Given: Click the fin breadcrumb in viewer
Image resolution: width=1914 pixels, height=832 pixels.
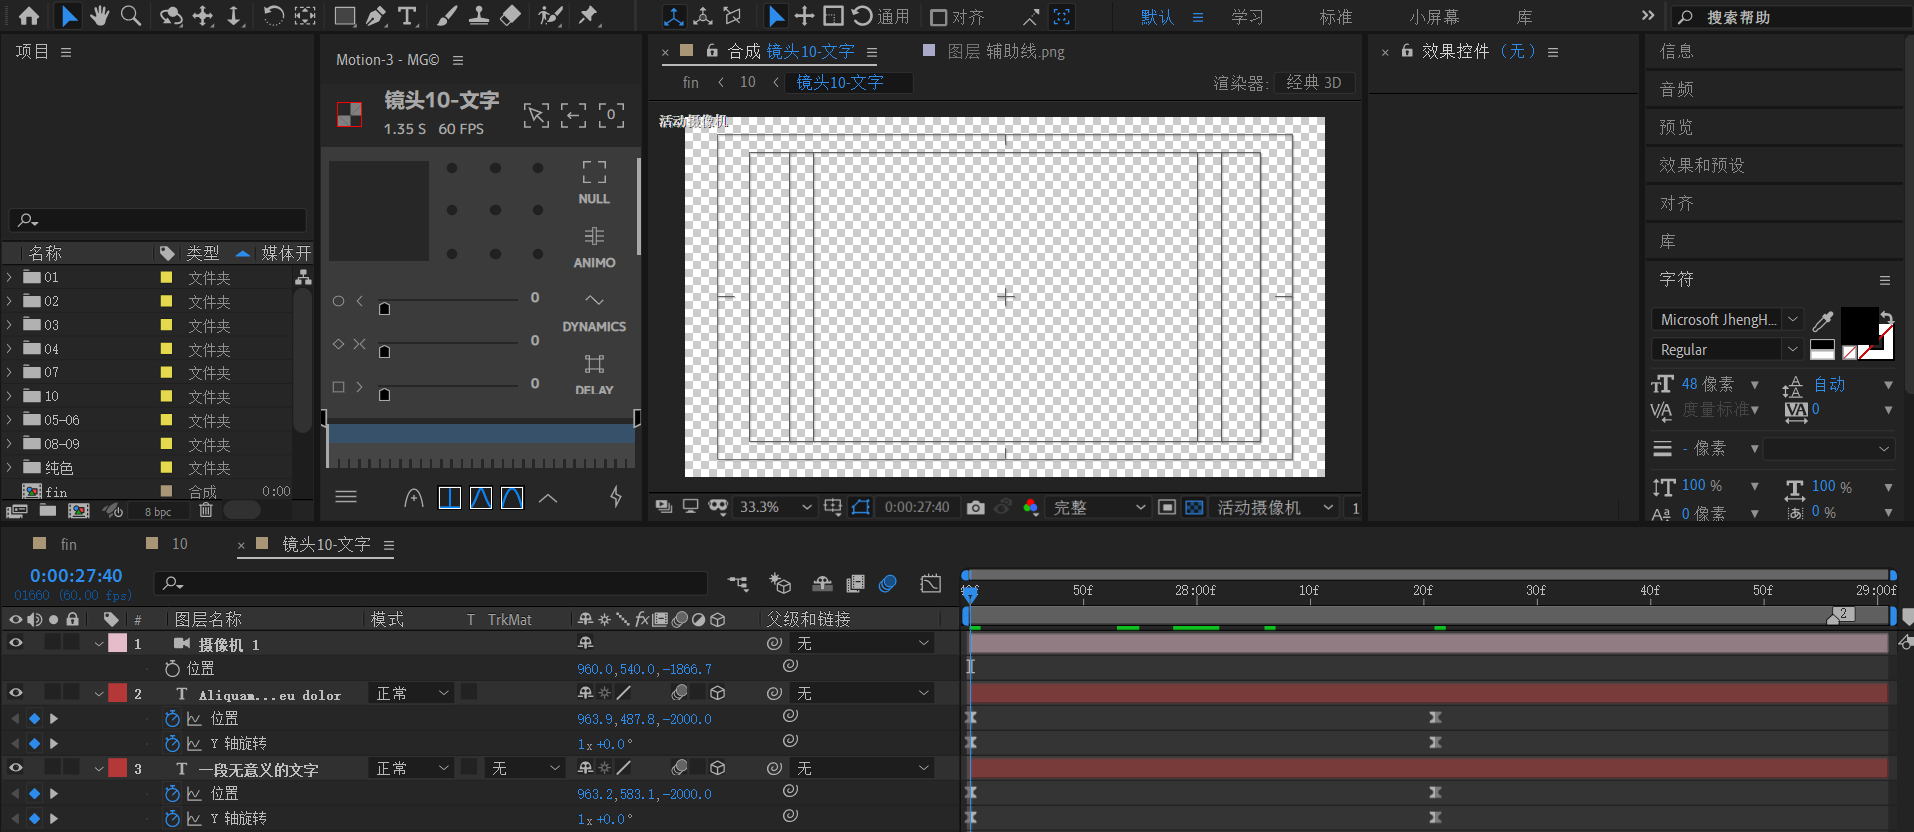Looking at the screenshot, I should pos(691,82).
